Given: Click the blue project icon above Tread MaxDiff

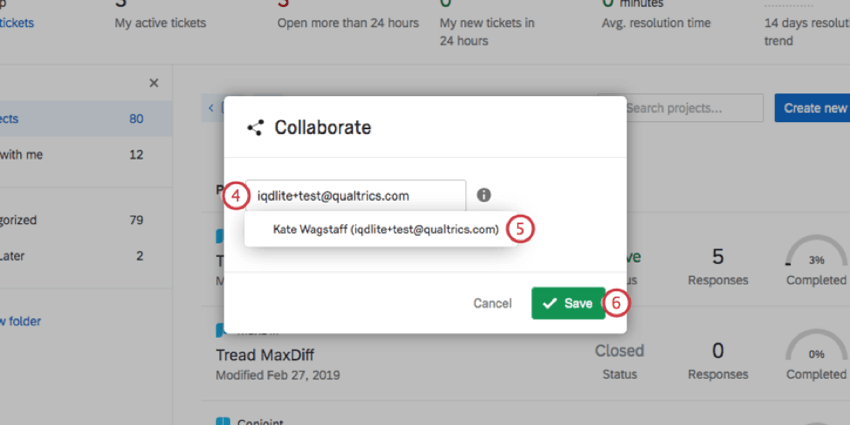Looking at the screenshot, I should [220, 330].
